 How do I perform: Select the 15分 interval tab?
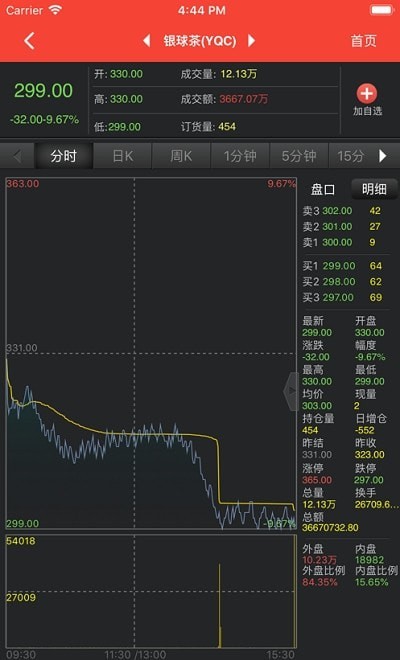pos(351,156)
